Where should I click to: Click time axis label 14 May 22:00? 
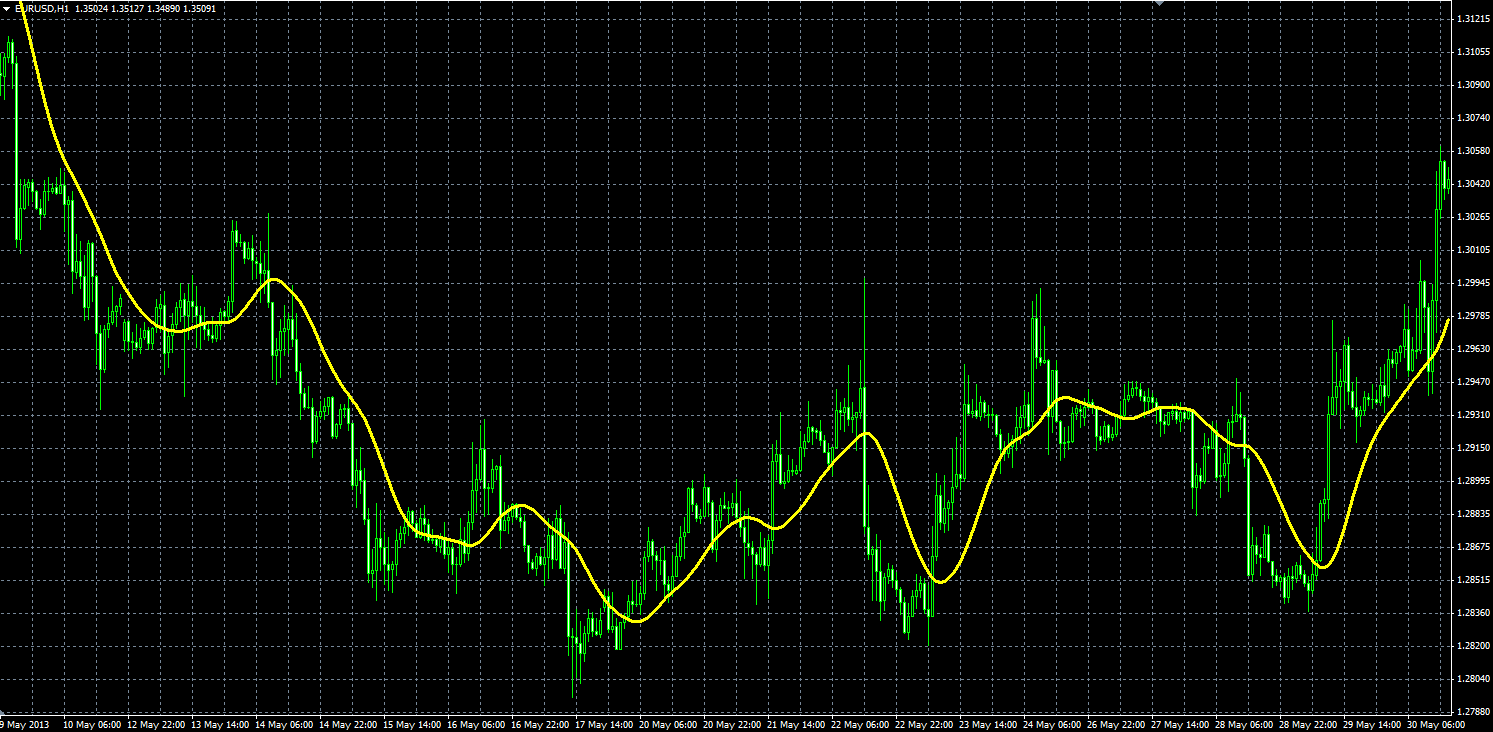(349, 724)
